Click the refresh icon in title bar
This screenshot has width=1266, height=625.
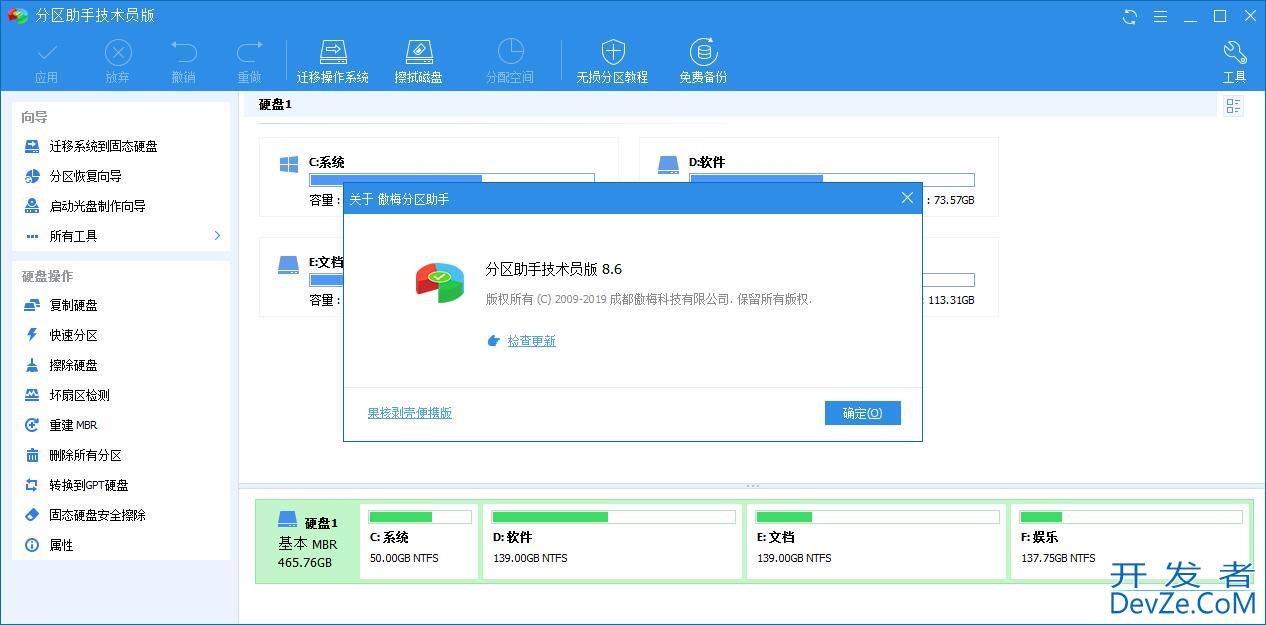[1130, 16]
